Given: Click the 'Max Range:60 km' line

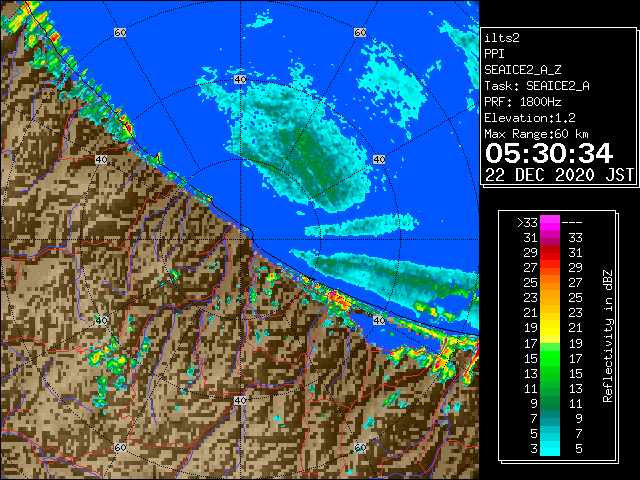Looking at the screenshot, I should point(537,134).
